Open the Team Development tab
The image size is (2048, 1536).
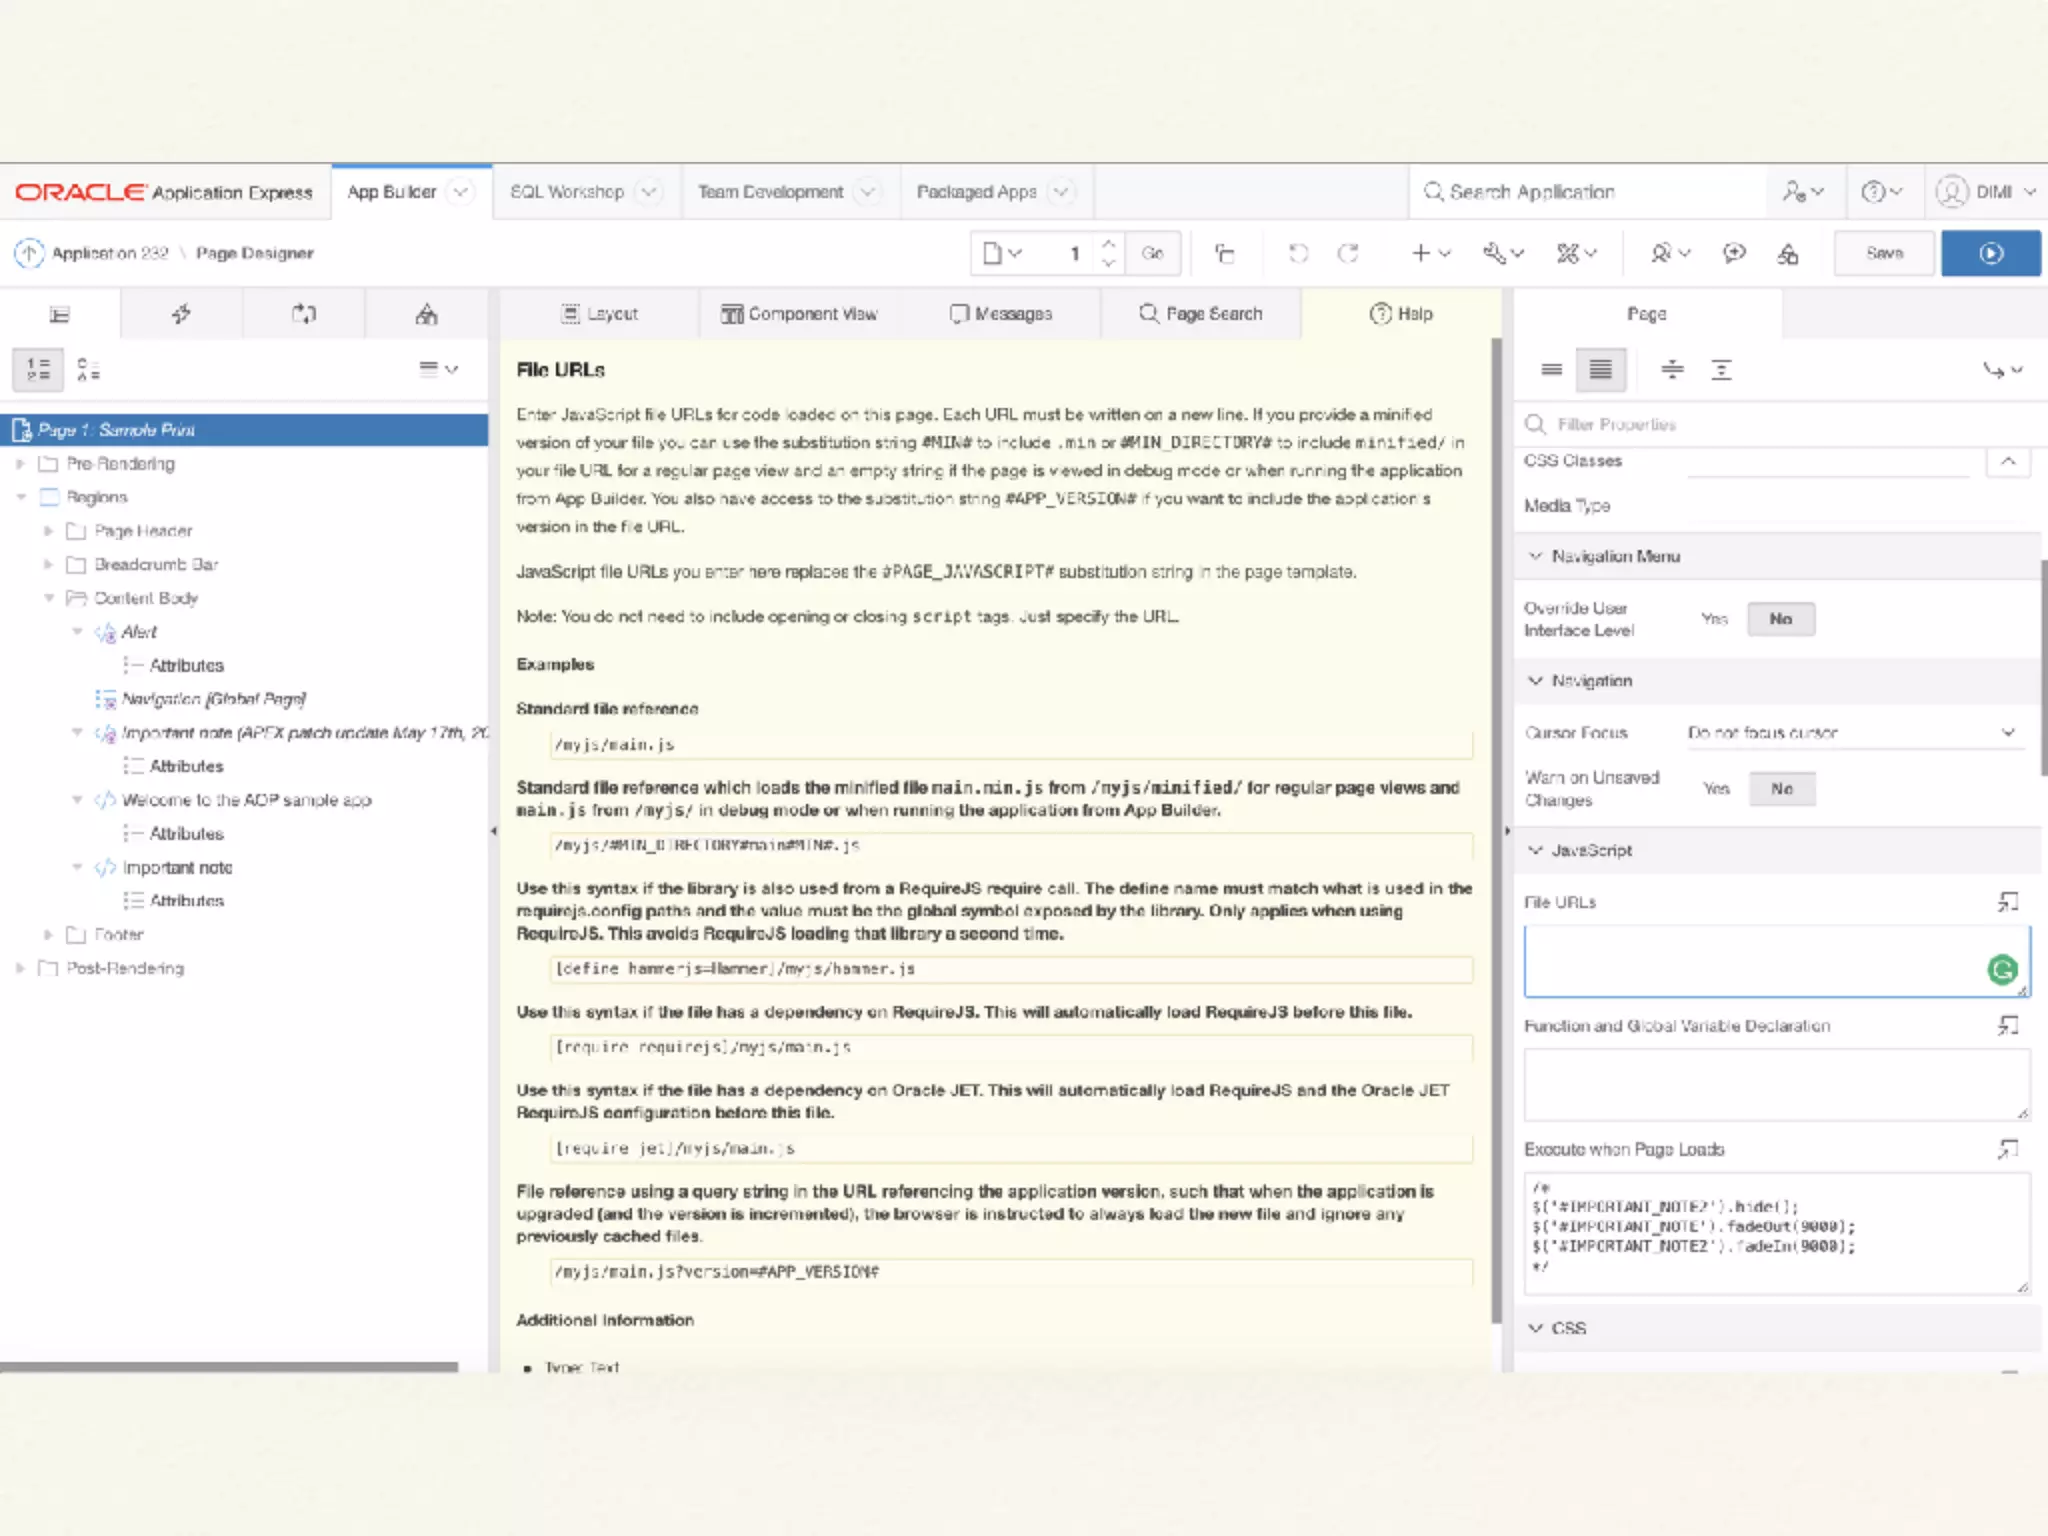[770, 192]
